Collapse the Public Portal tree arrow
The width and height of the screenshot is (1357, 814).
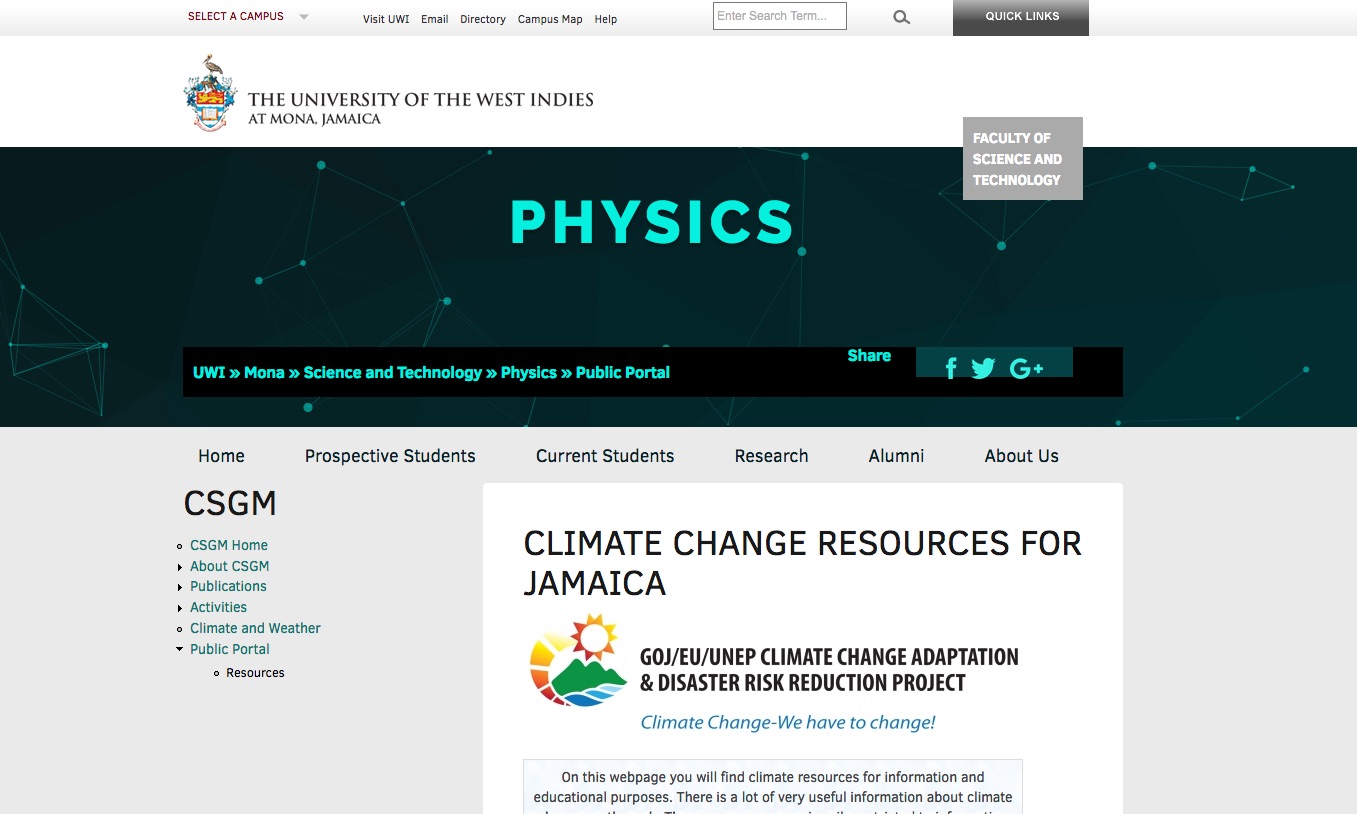(x=180, y=649)
